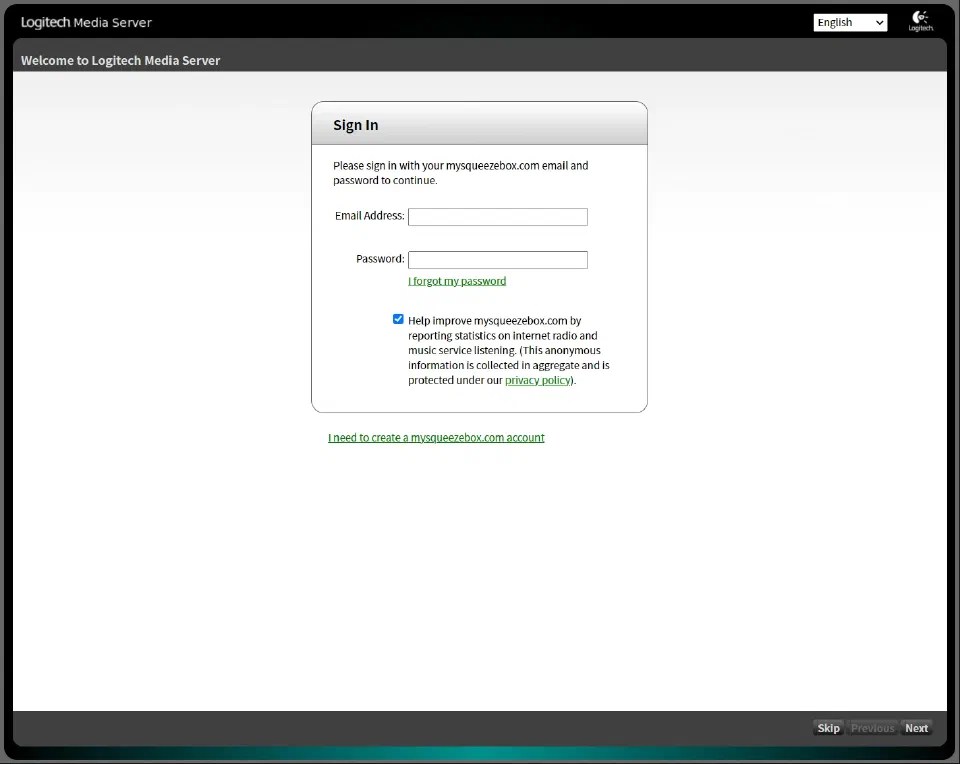Skip the sign-in step
Image resolution: width=960 pixels, height=764 pixels.
828,728
